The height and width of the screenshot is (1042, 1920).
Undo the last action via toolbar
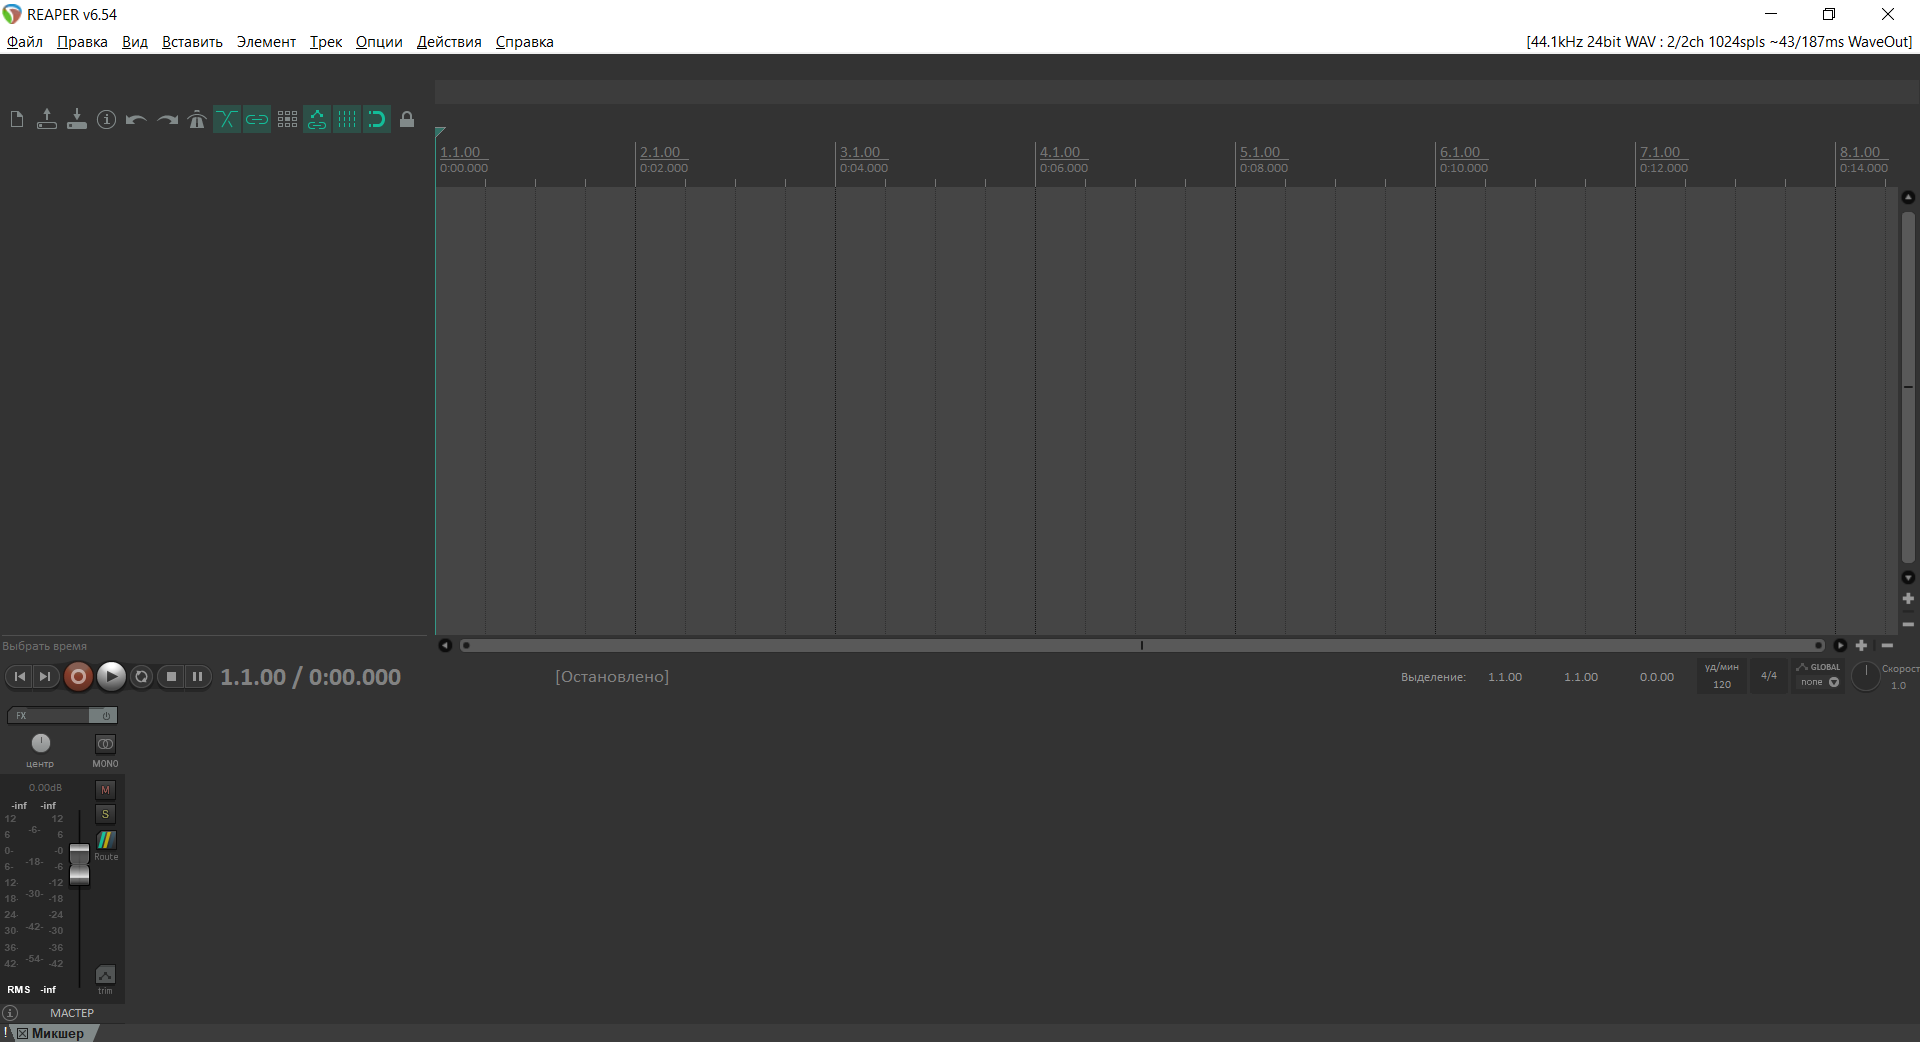click(x=137, y=120)
